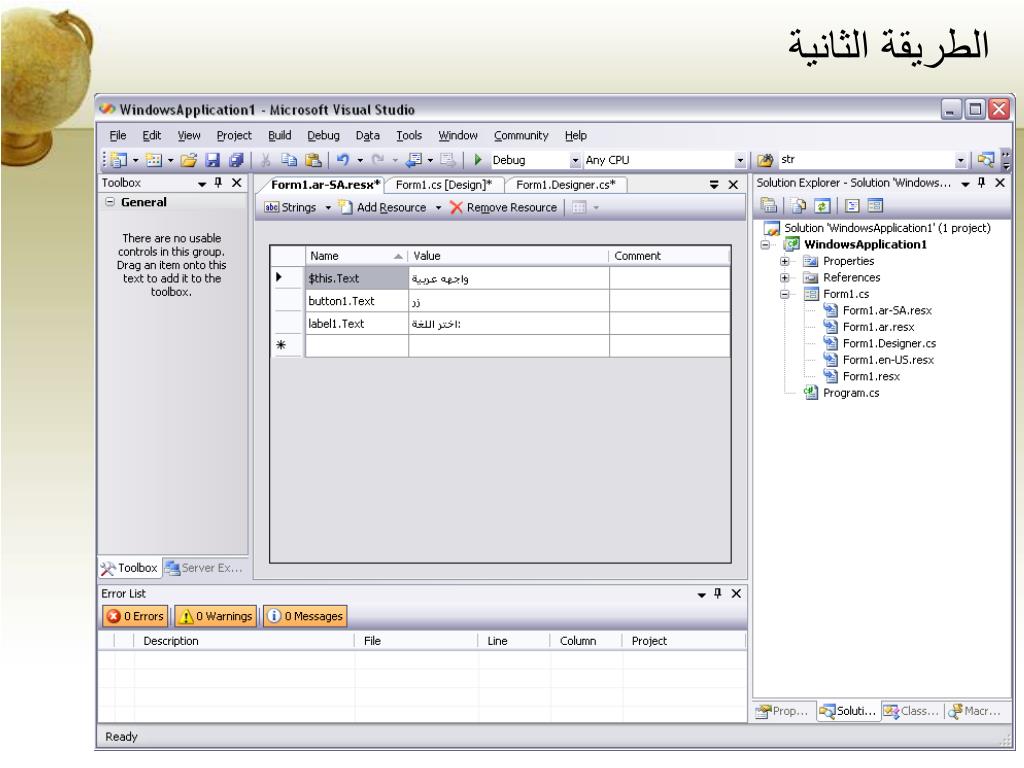
Task: Open the str find combo box dropdown
Action: coord(961,160)
